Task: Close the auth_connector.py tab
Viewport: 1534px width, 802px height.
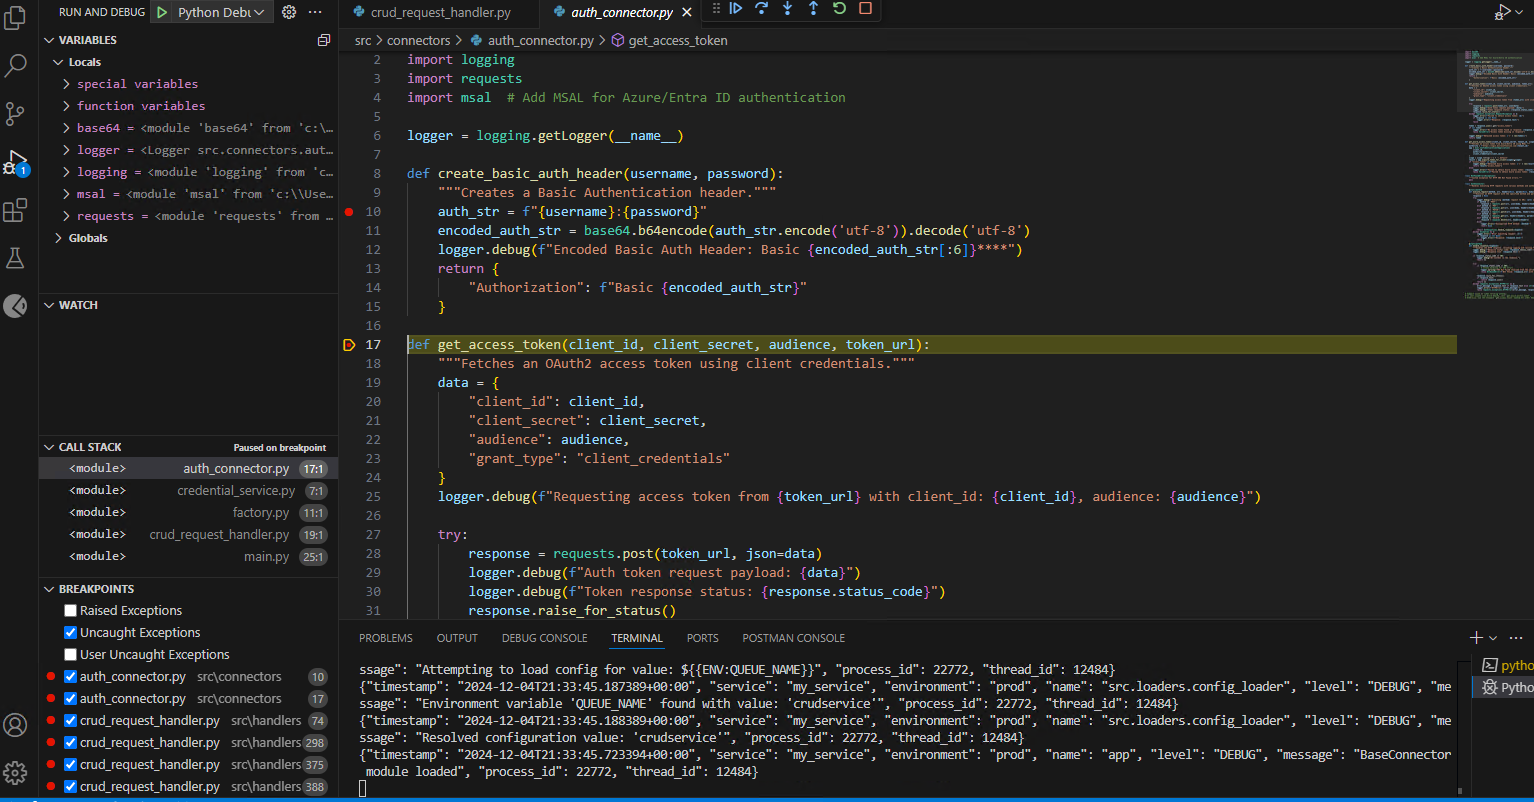Action: (x=686, y=13)
